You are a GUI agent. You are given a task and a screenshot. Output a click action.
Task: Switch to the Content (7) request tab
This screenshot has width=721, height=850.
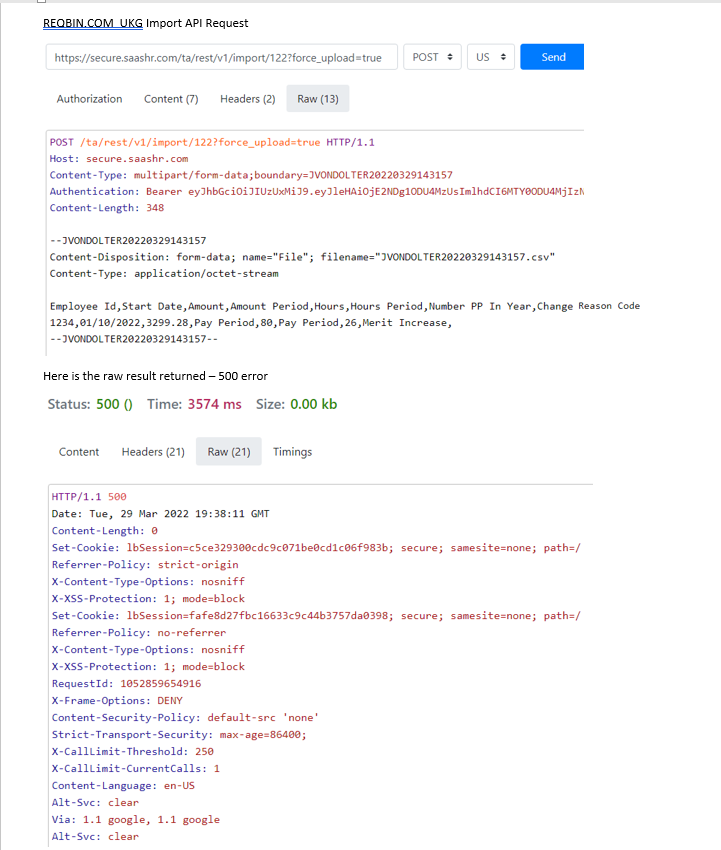(x=171, y=99)
